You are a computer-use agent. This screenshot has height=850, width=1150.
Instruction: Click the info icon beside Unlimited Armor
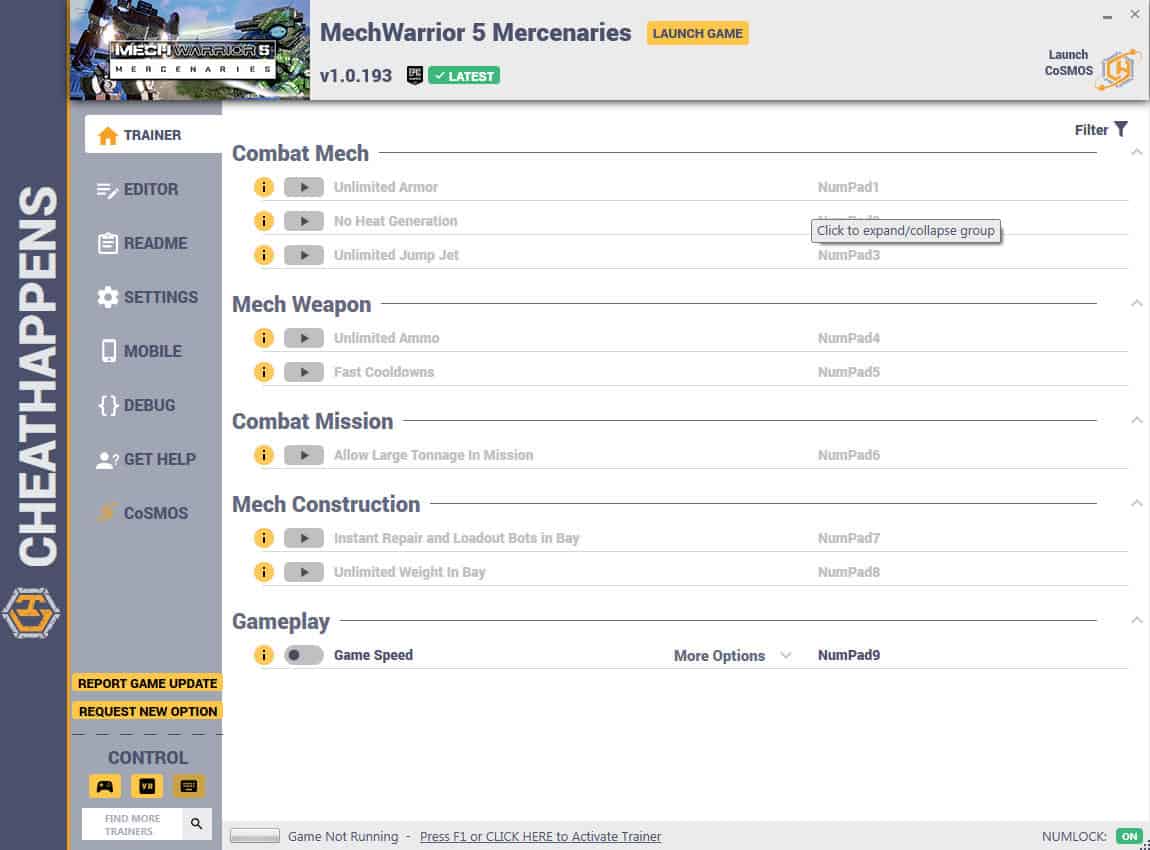pos(263,187)
